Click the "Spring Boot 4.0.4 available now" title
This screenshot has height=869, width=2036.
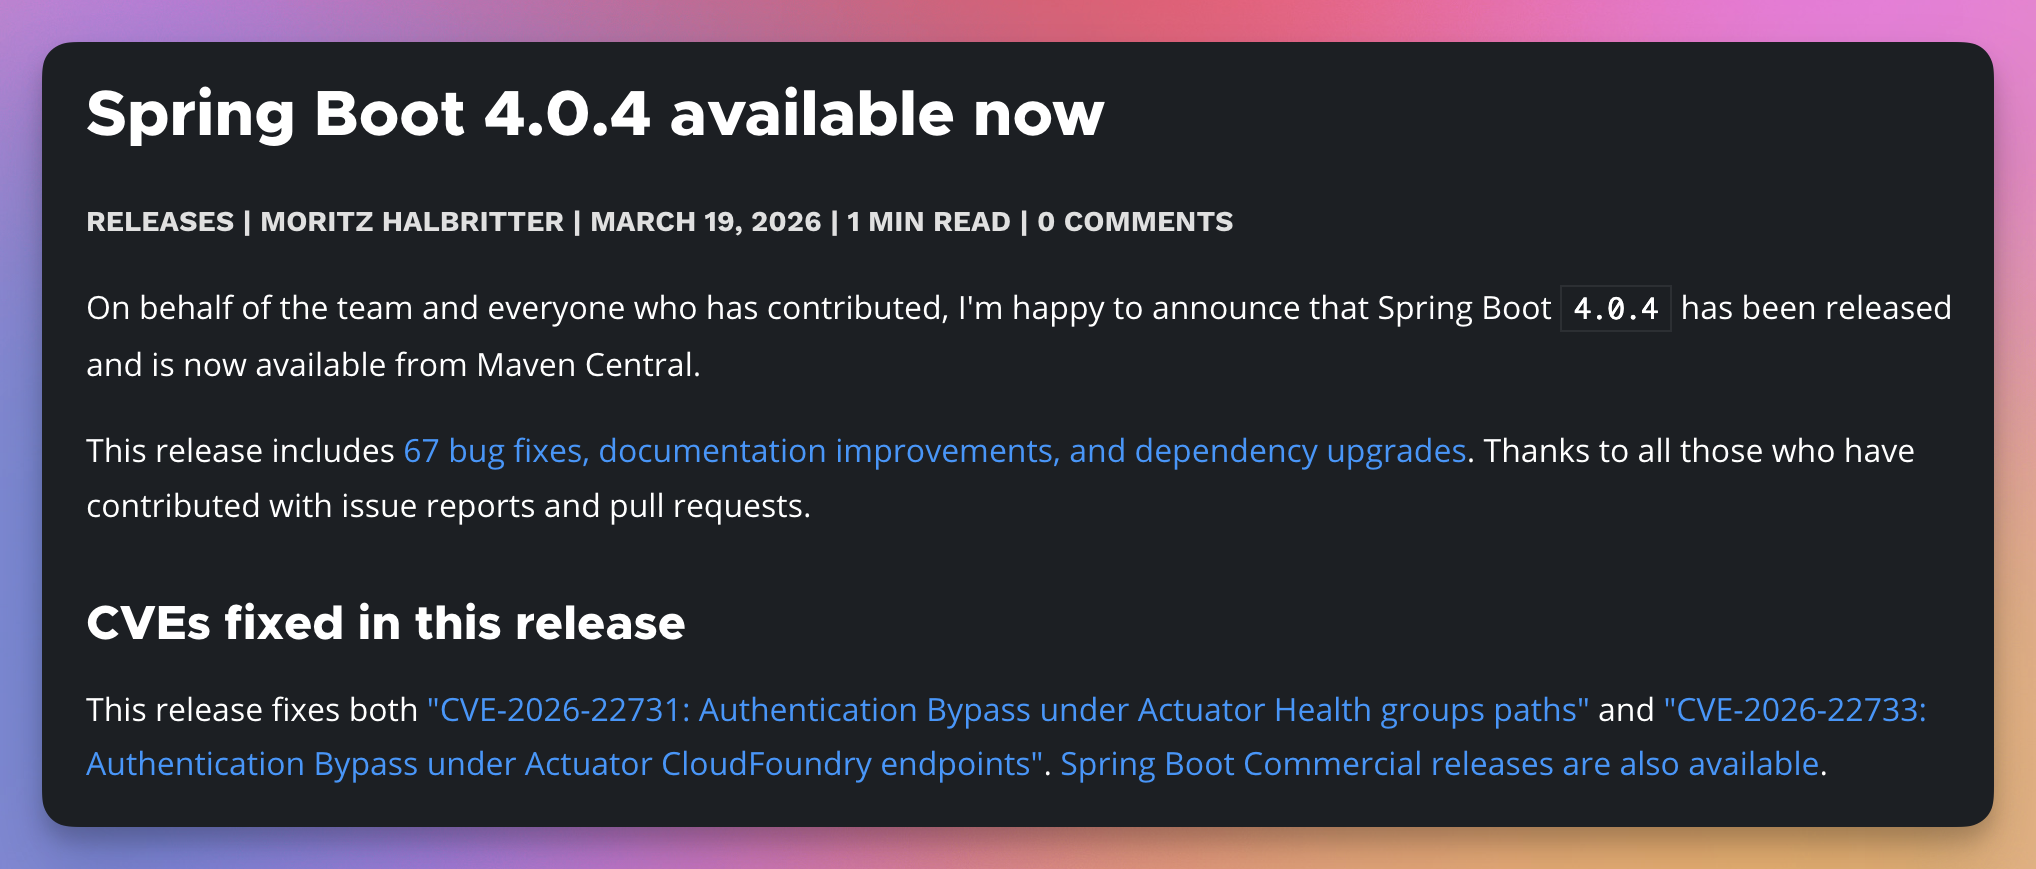(595, 113)
